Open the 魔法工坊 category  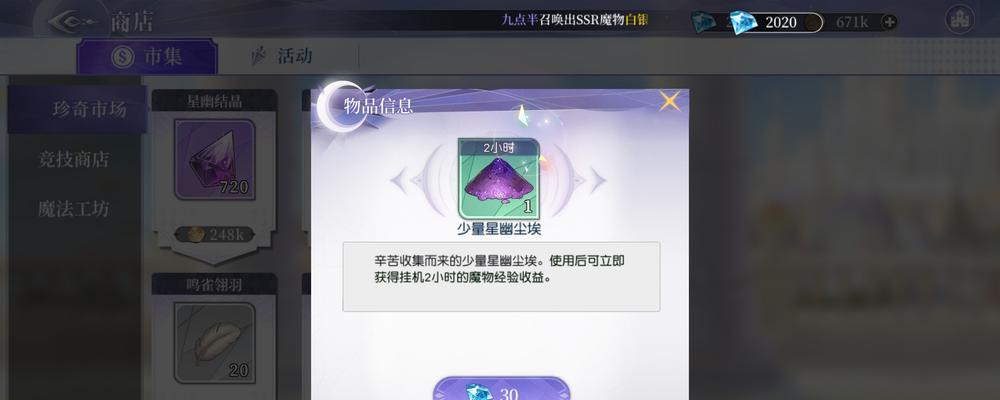pos(73,209)
